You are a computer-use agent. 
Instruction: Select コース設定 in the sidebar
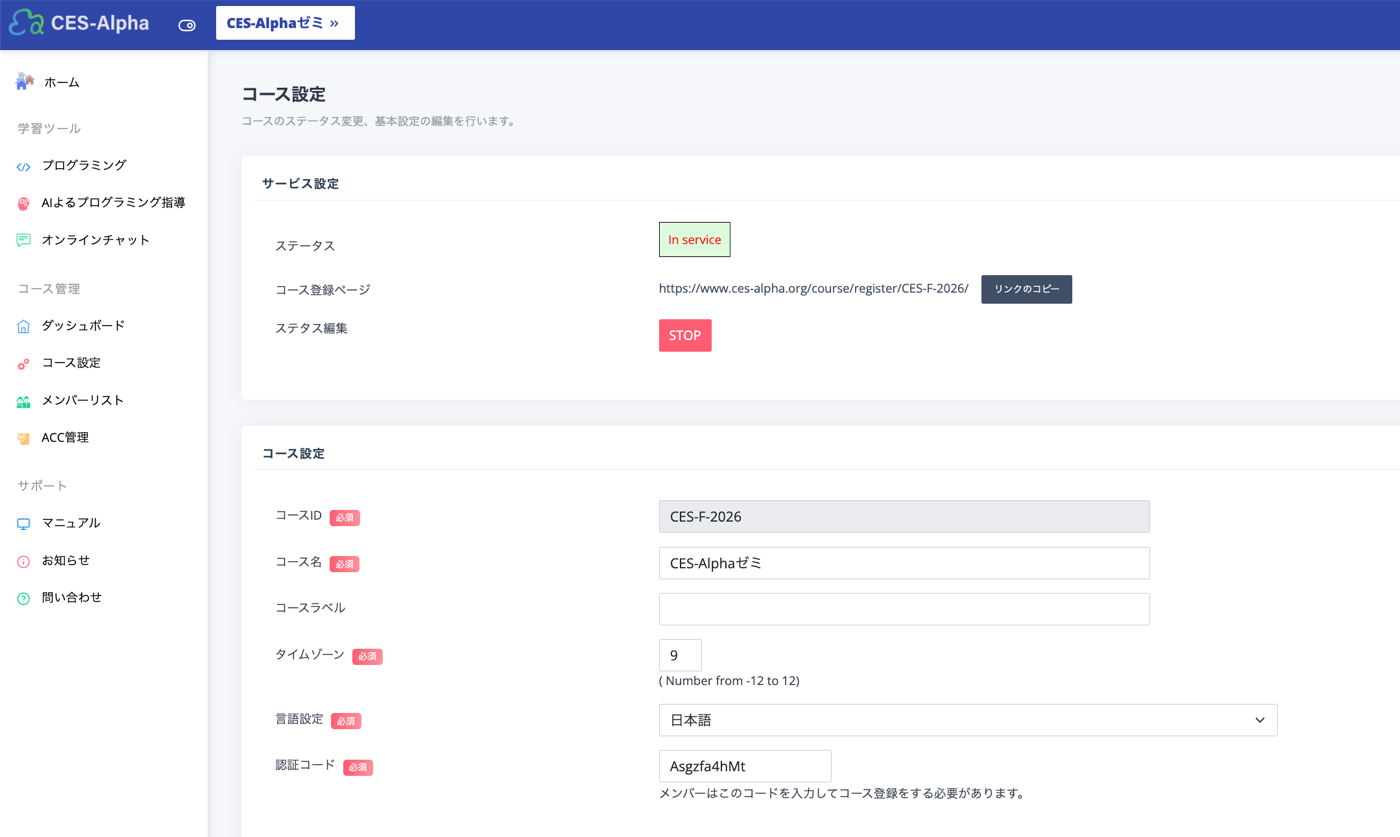pos(71,363)
